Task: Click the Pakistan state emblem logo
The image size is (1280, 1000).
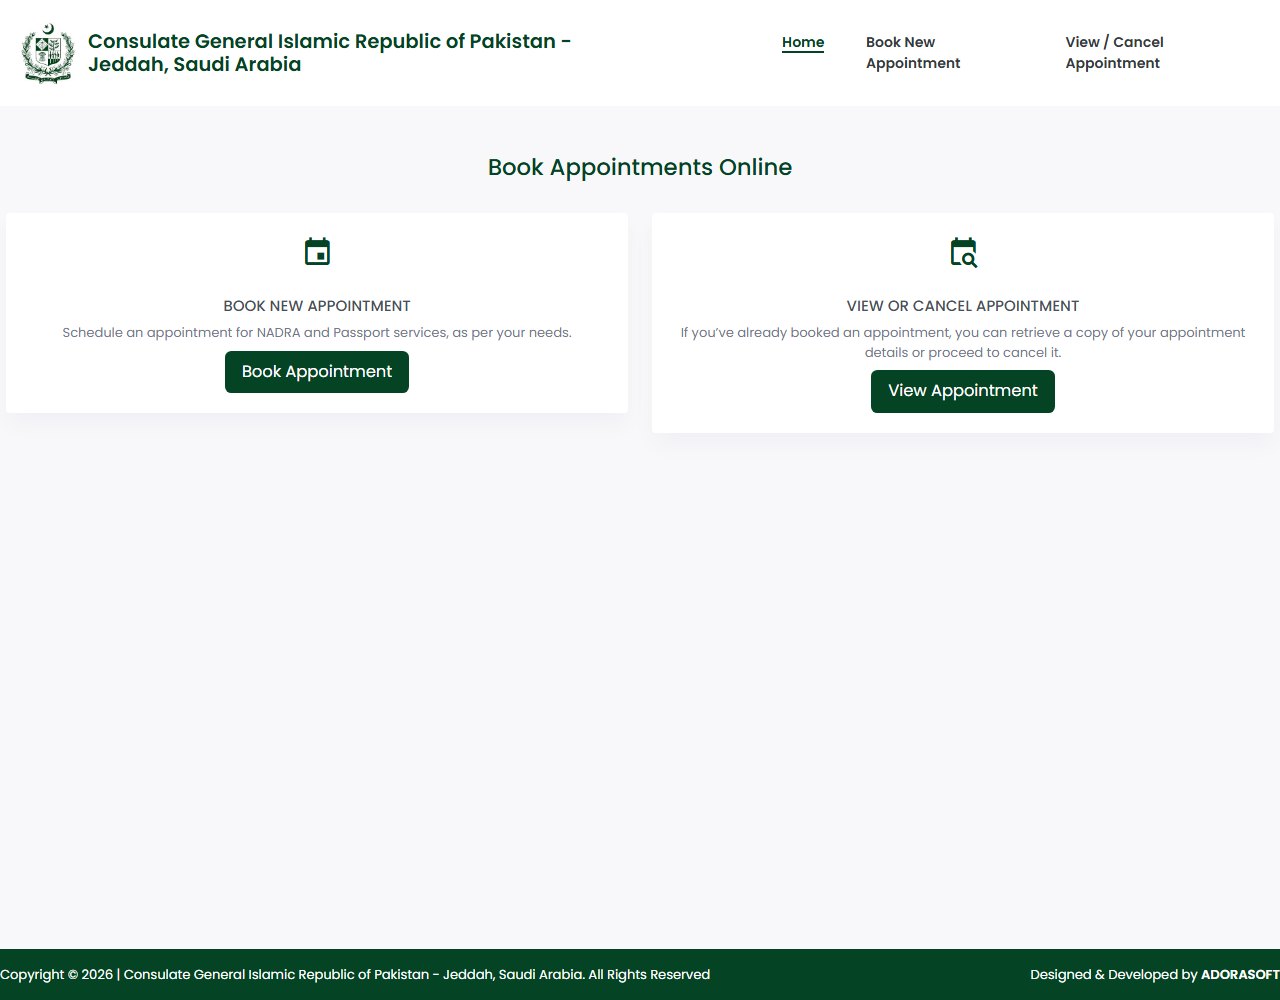Action: [48, 53]
